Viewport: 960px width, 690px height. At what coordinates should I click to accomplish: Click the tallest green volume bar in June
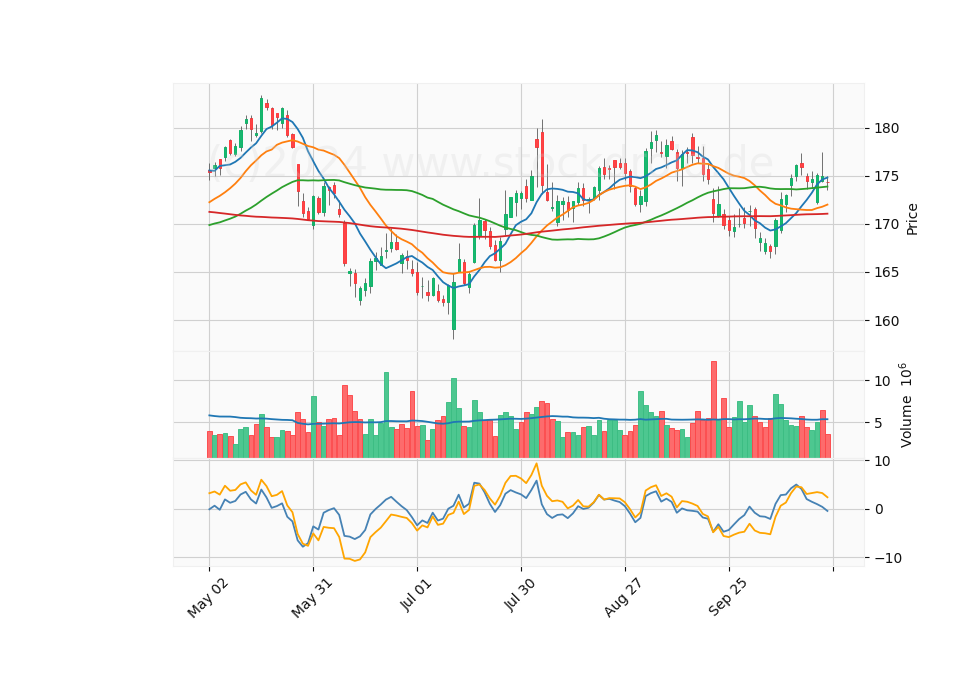click(386, 415)
